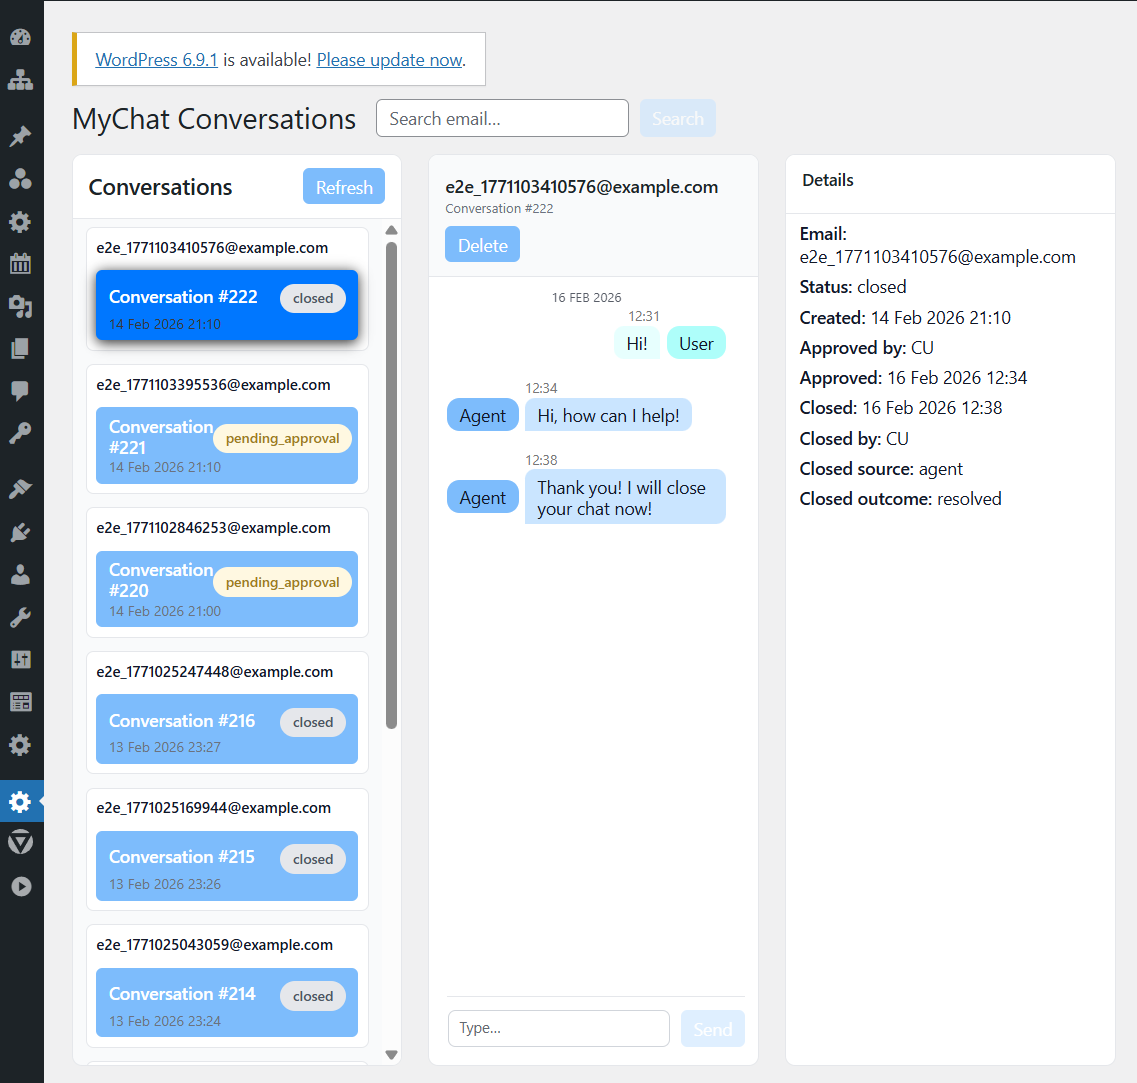Open Comments speech bubble icon
The height and width of the screenshot is (1083, 1137).
pyautogui.click(x=21, y=391)
